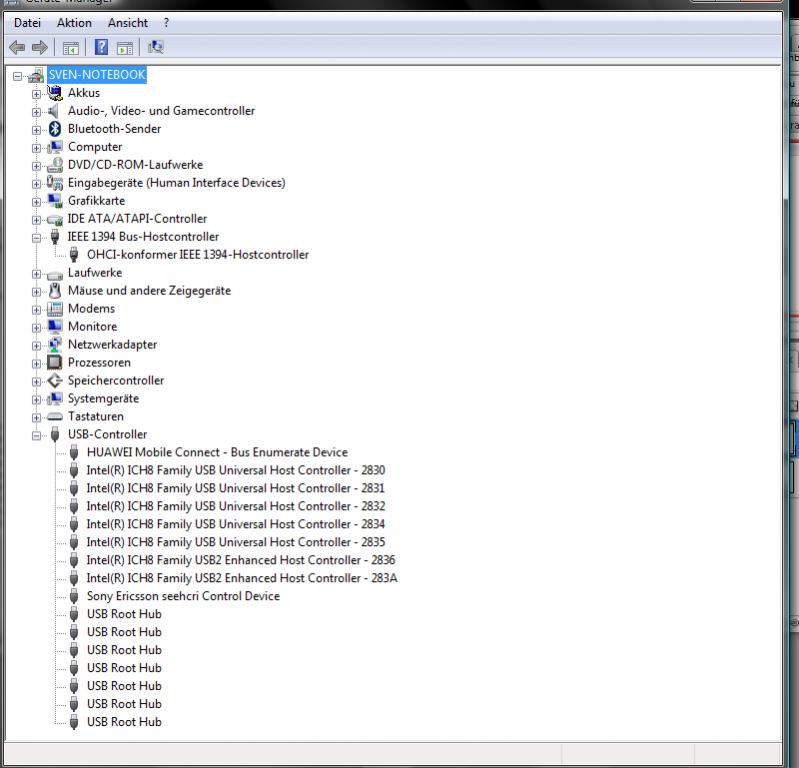The height and width of the screenshot is (768, 799).
Task: Click the Back arrow toolbar icon
Action: tap(17, 48)
